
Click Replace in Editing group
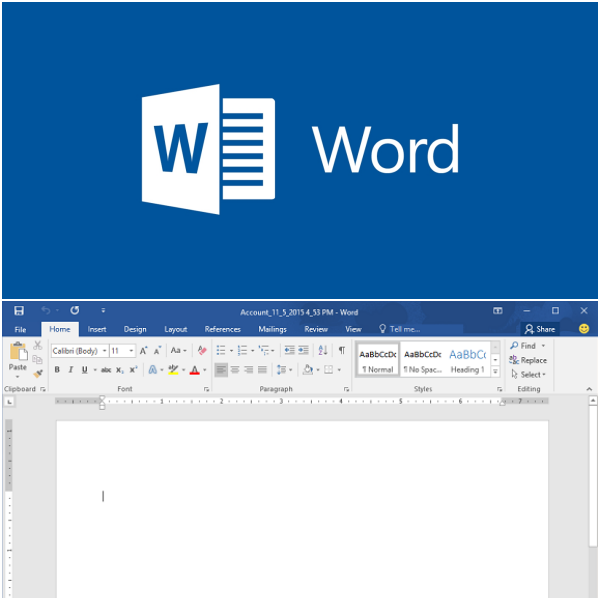[x=528, y=360]
